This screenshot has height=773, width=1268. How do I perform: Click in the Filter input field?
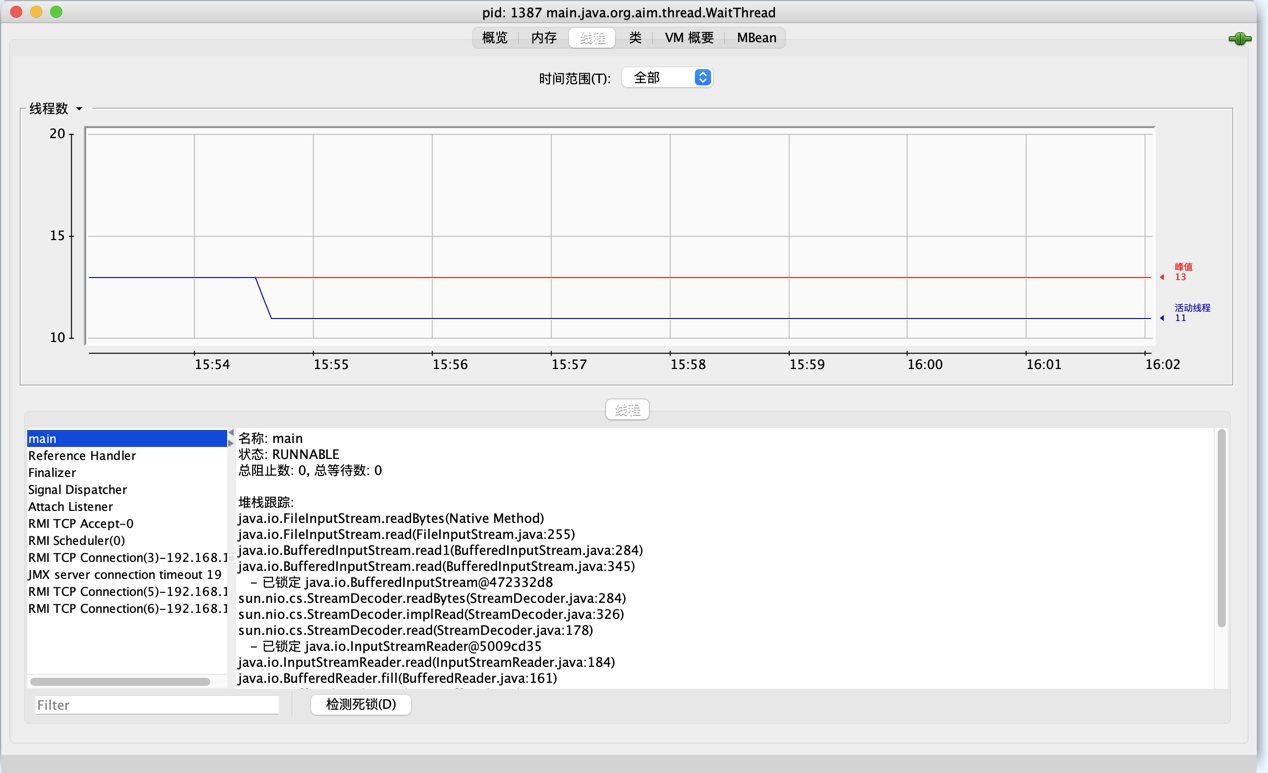point(157,705)
